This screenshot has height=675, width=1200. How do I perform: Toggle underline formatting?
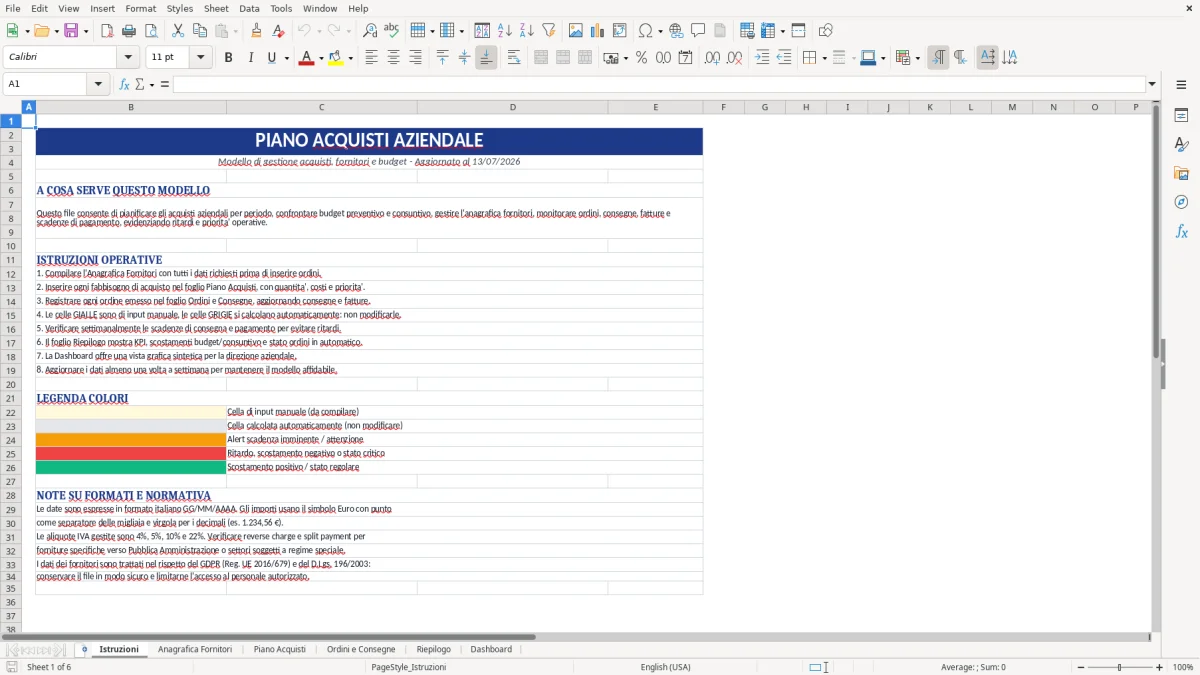pos(271,58)
